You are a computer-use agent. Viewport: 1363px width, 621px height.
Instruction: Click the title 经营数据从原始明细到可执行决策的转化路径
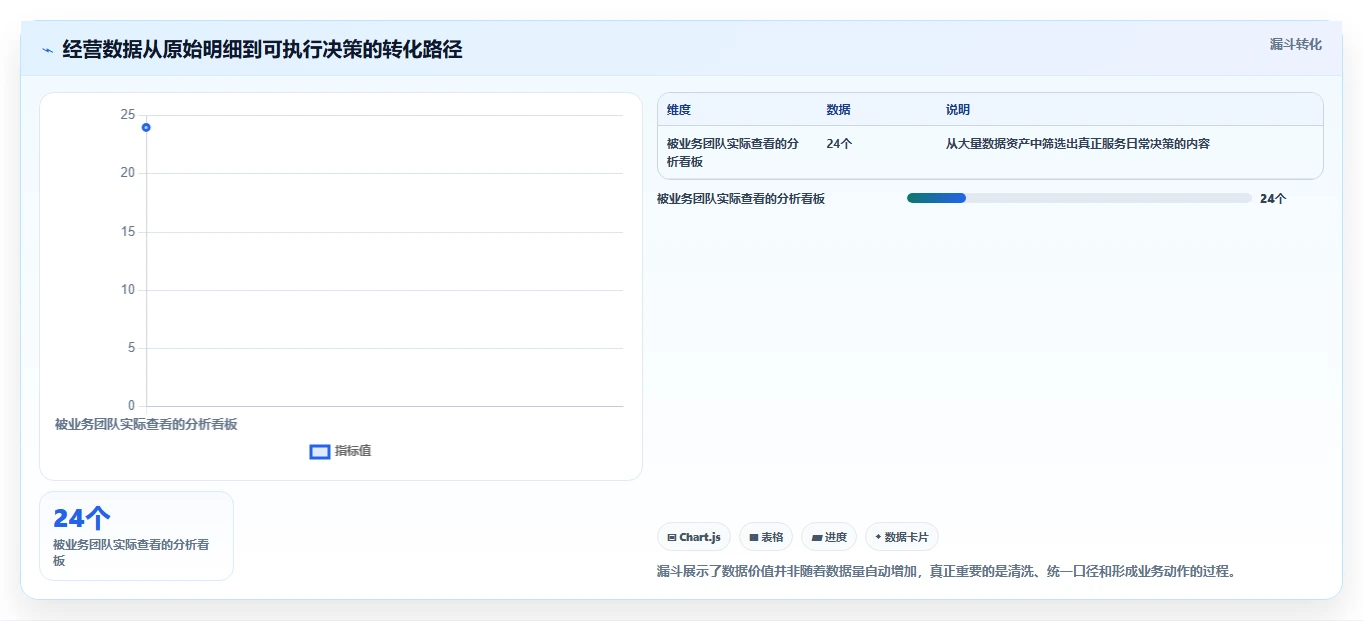[262, 50]
